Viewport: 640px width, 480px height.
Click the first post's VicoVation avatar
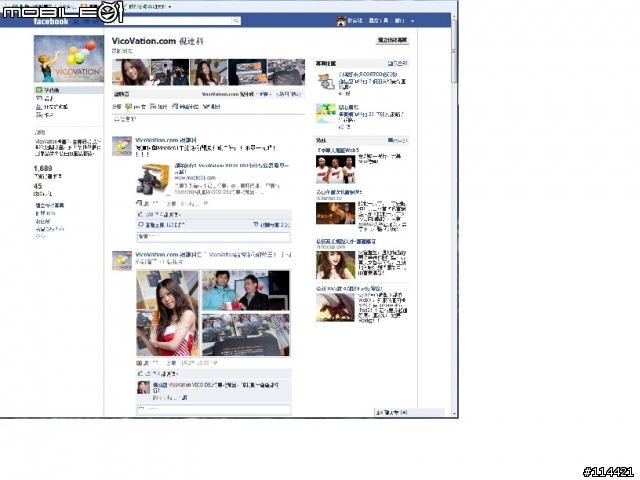tap(122, 147)
